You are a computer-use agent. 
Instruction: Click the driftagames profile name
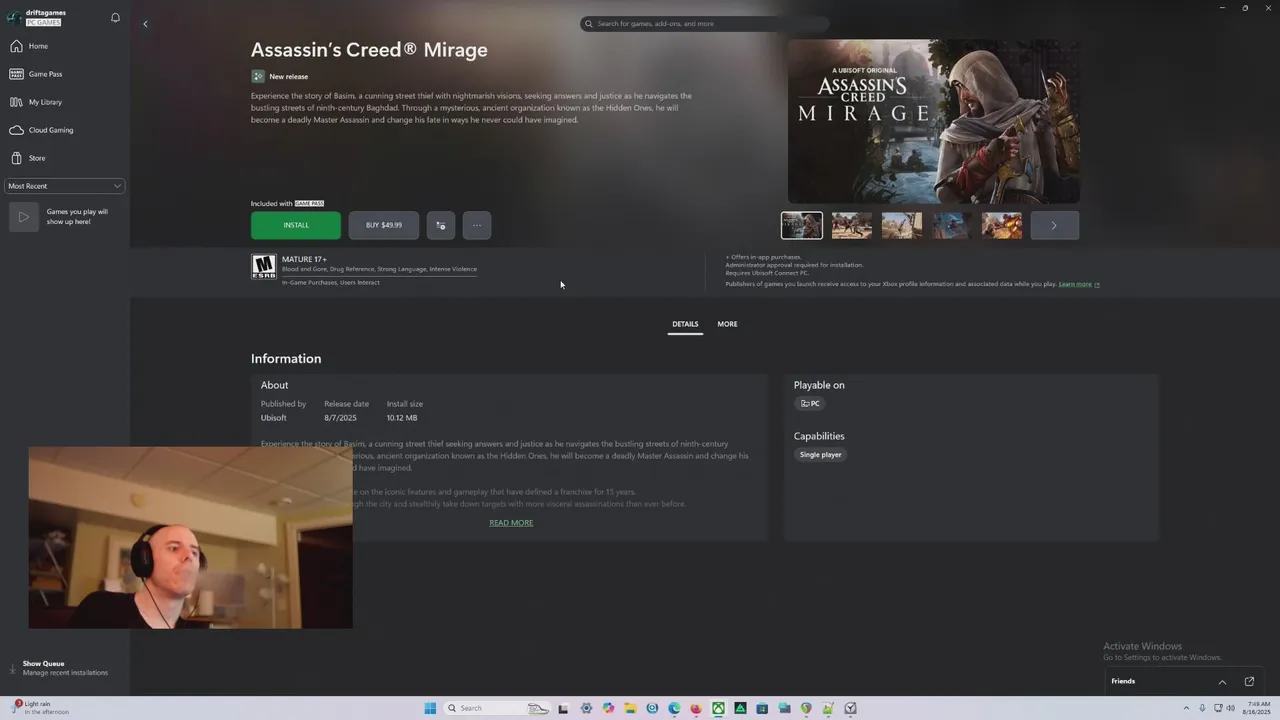46,13
